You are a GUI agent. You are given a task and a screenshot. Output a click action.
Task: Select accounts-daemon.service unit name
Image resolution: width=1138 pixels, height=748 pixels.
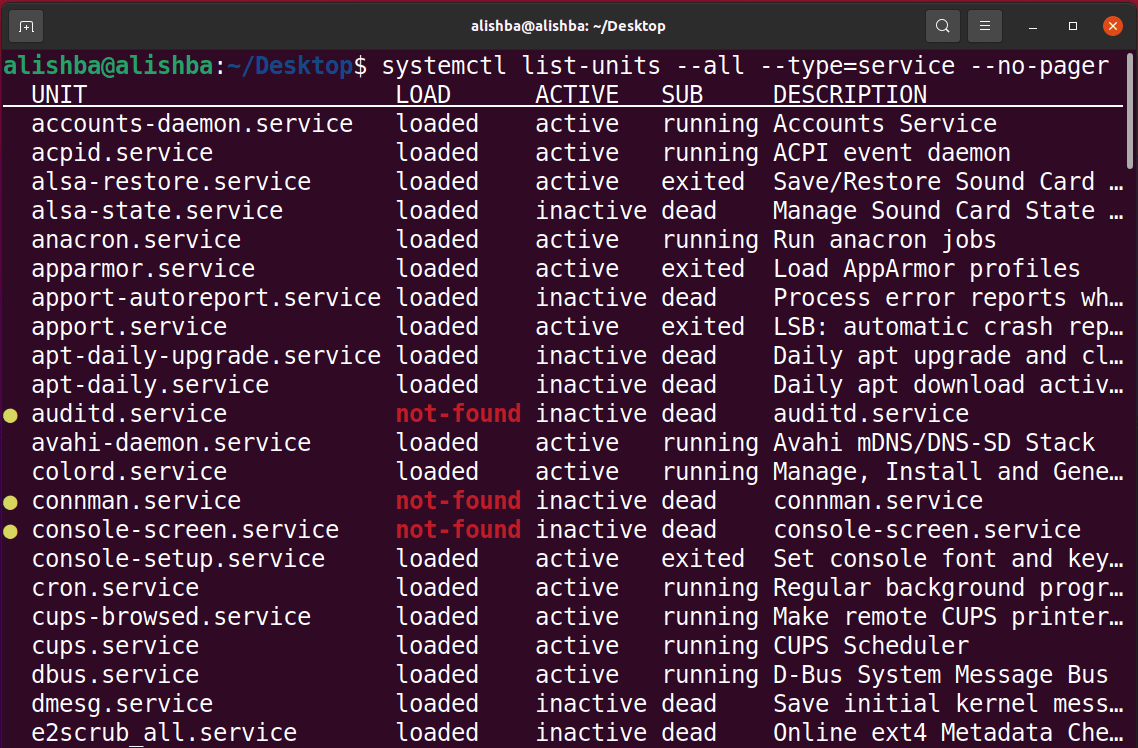[x=192, y=123]
